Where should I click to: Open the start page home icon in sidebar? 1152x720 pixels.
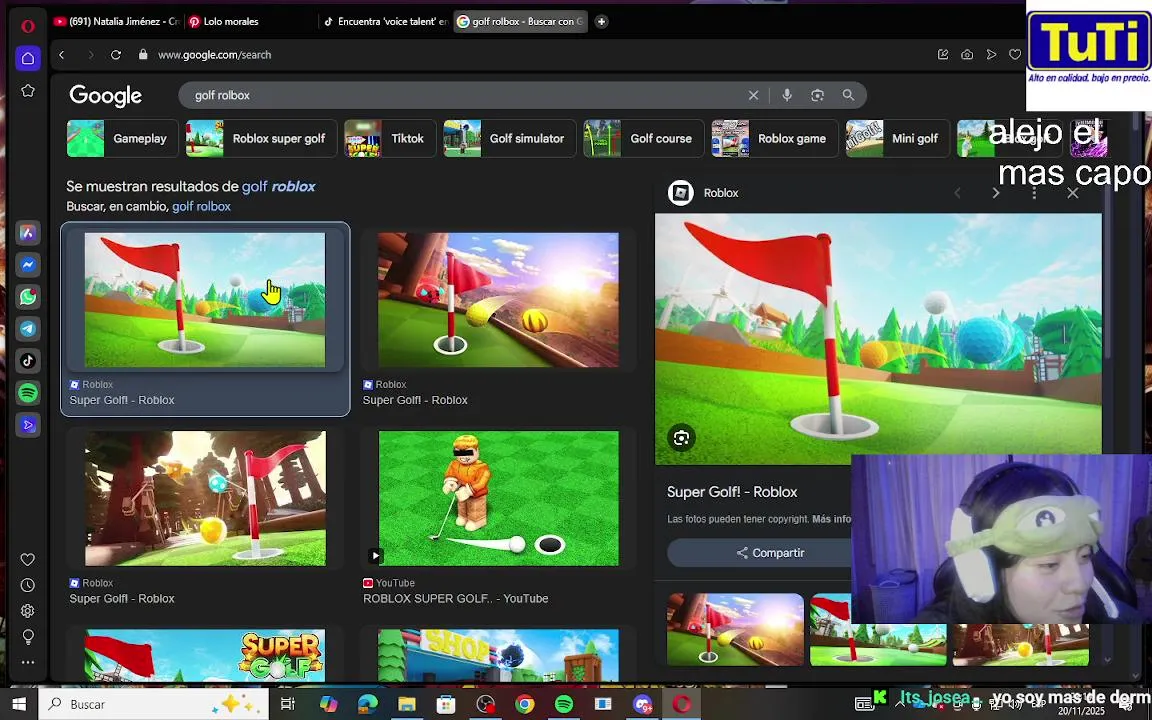point(28,58)
